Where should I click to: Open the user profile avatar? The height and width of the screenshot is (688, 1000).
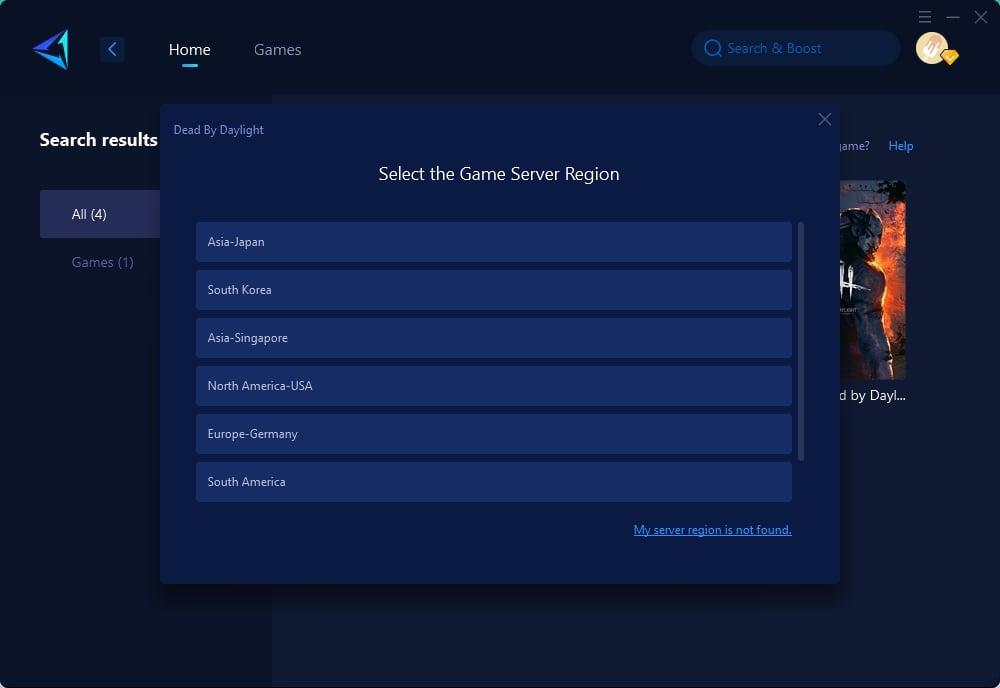[932, 48]
